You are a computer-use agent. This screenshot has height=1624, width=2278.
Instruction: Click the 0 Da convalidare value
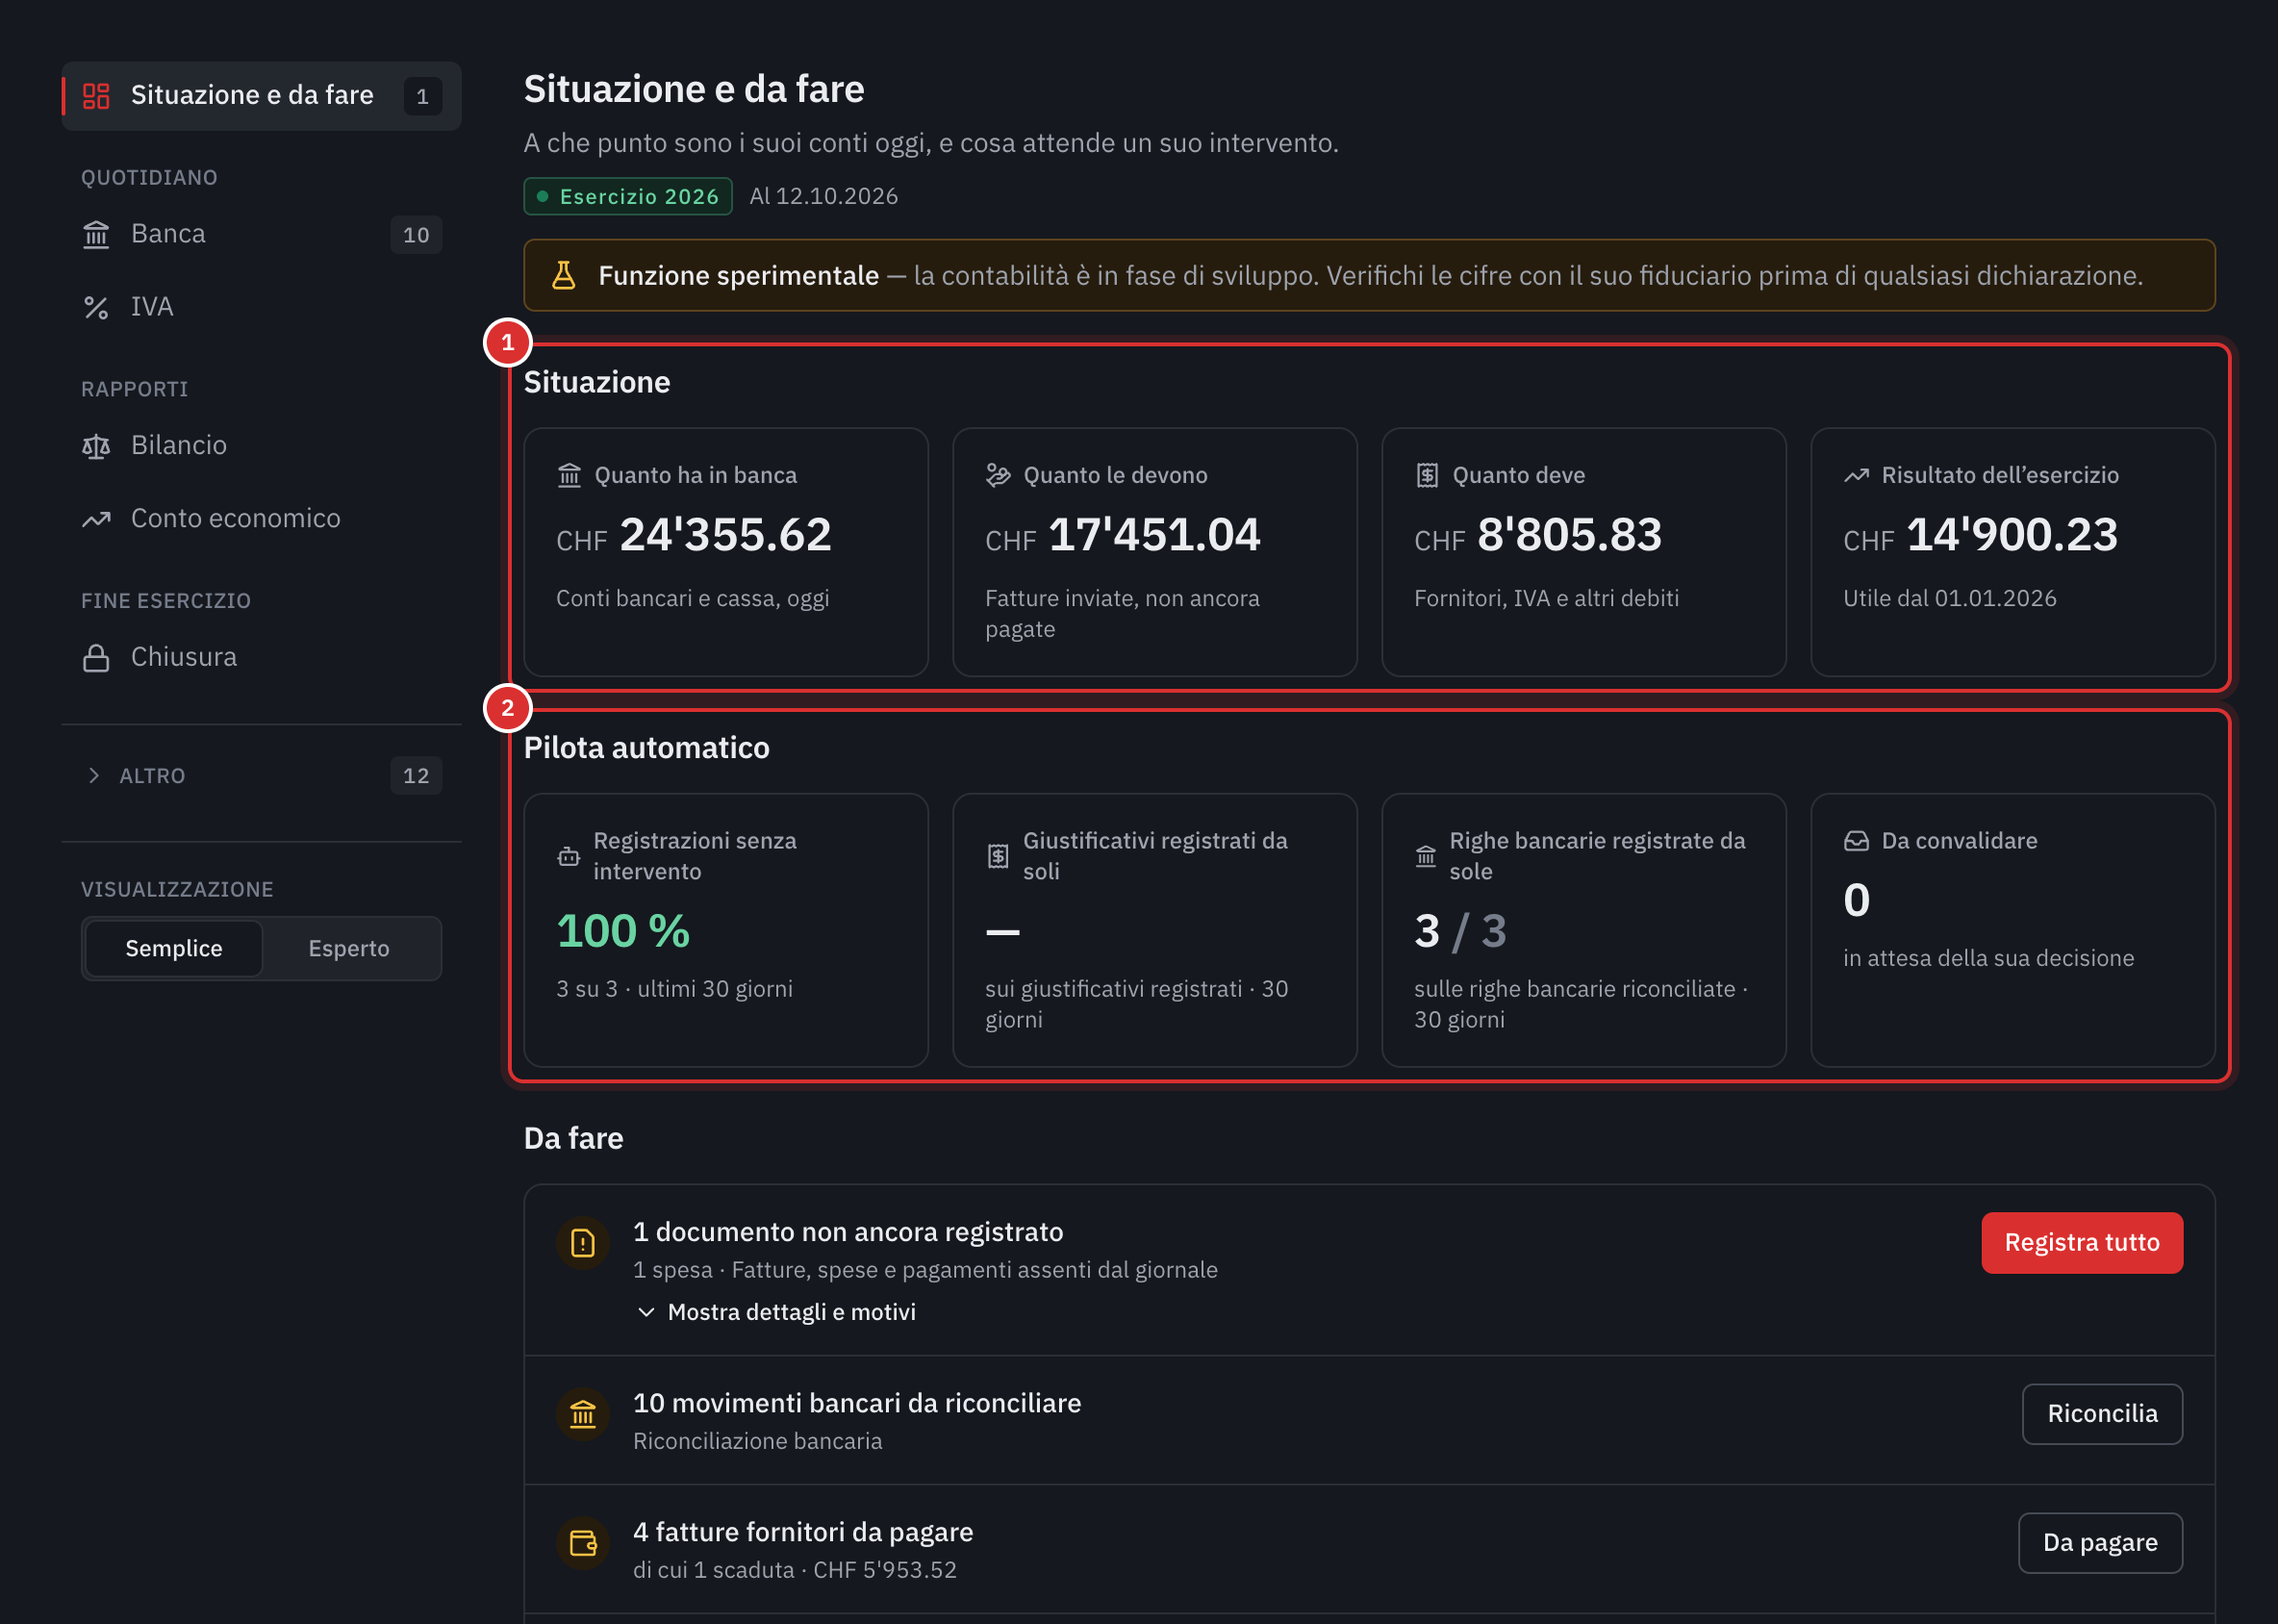click(x=1856, y=900)
